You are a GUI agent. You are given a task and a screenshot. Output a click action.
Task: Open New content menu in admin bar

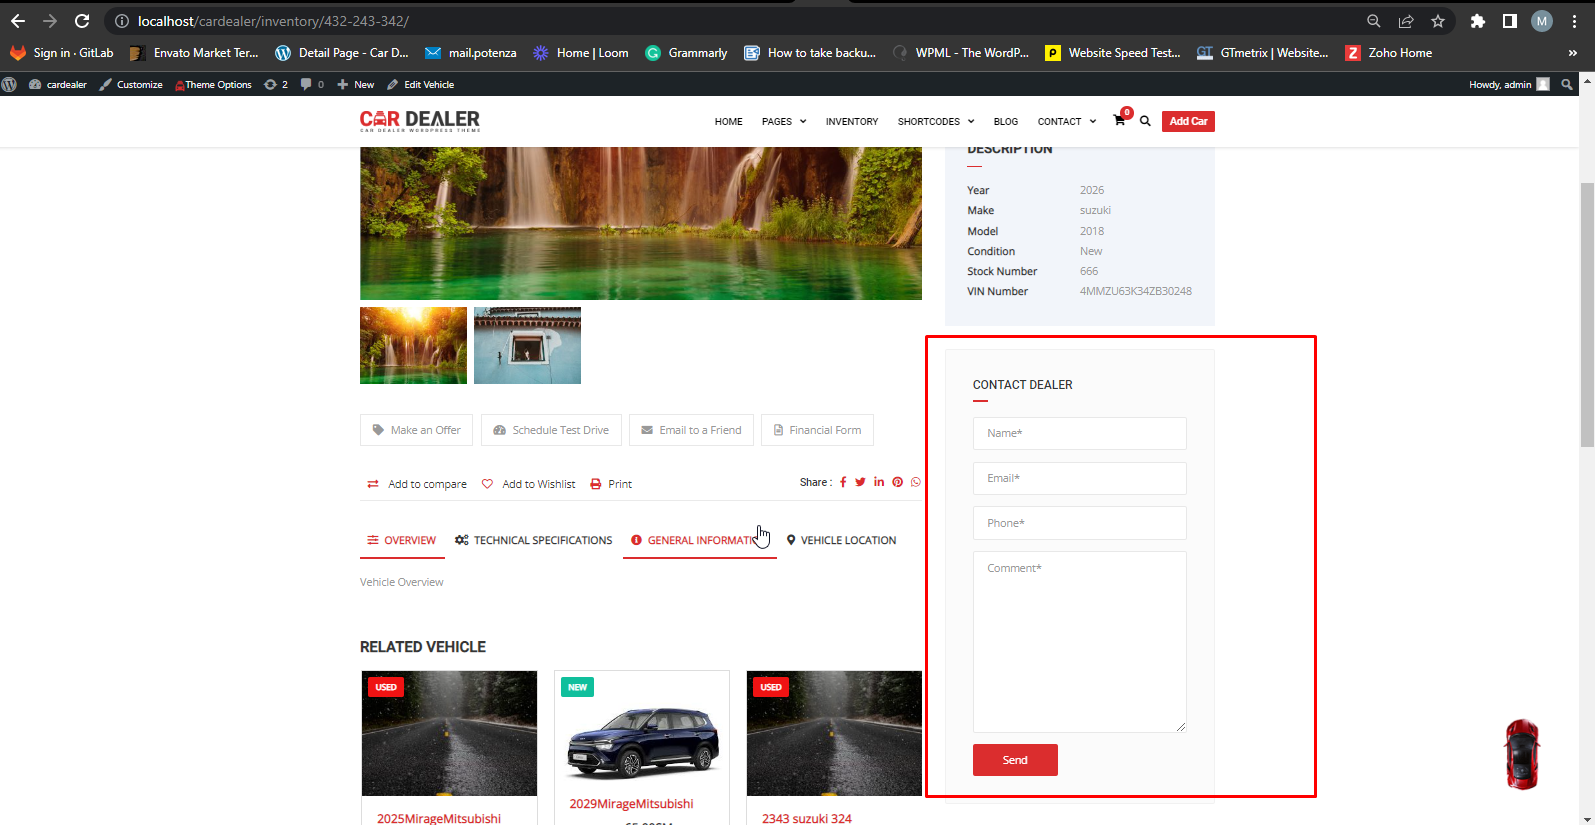point(356,85)
